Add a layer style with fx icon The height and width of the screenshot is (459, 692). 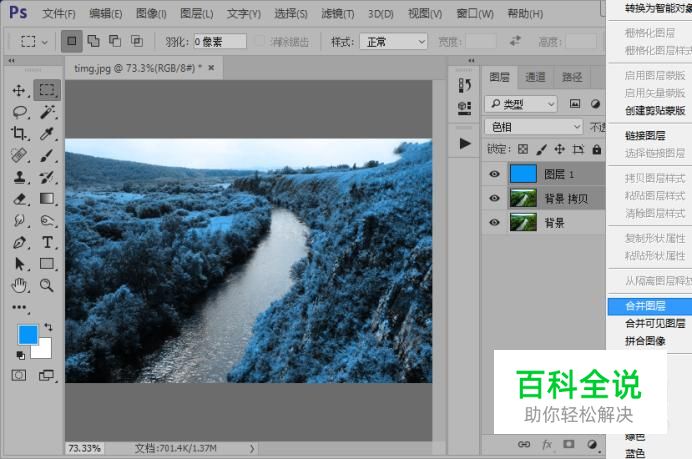(x=546, y=444)
